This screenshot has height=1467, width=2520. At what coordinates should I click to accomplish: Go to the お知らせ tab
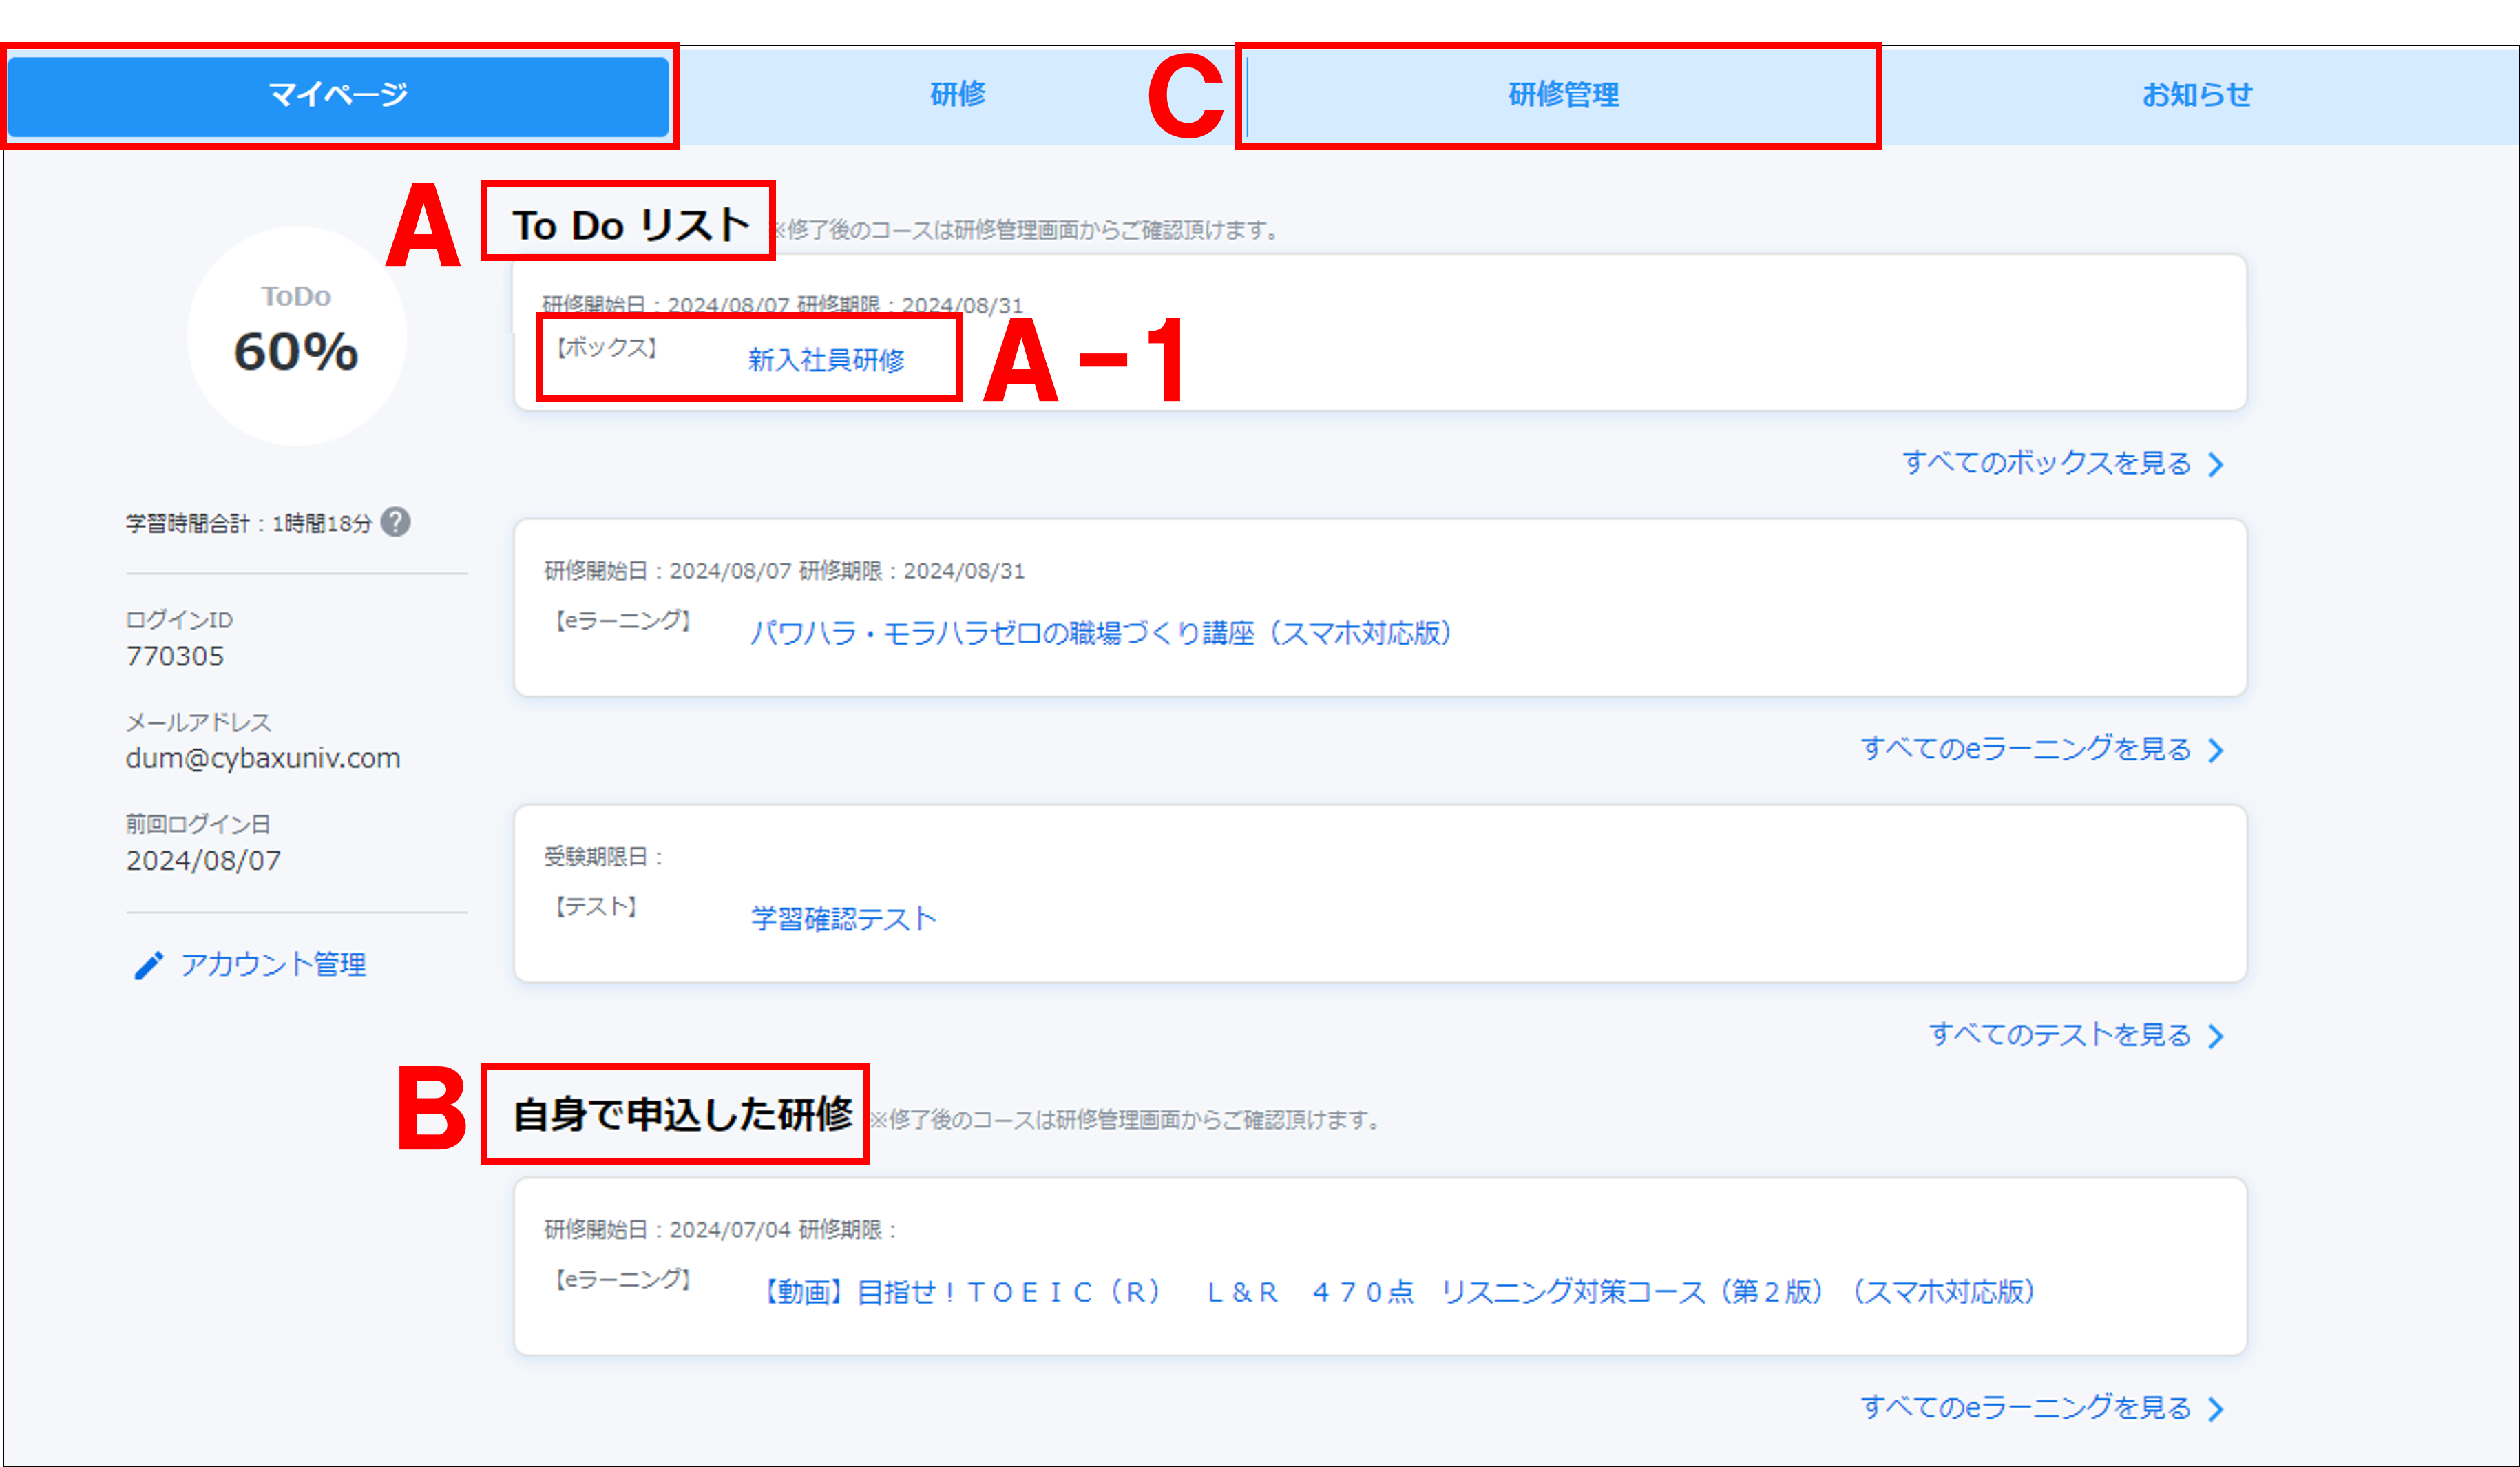pyautogui.click(x=2197, y=95)
